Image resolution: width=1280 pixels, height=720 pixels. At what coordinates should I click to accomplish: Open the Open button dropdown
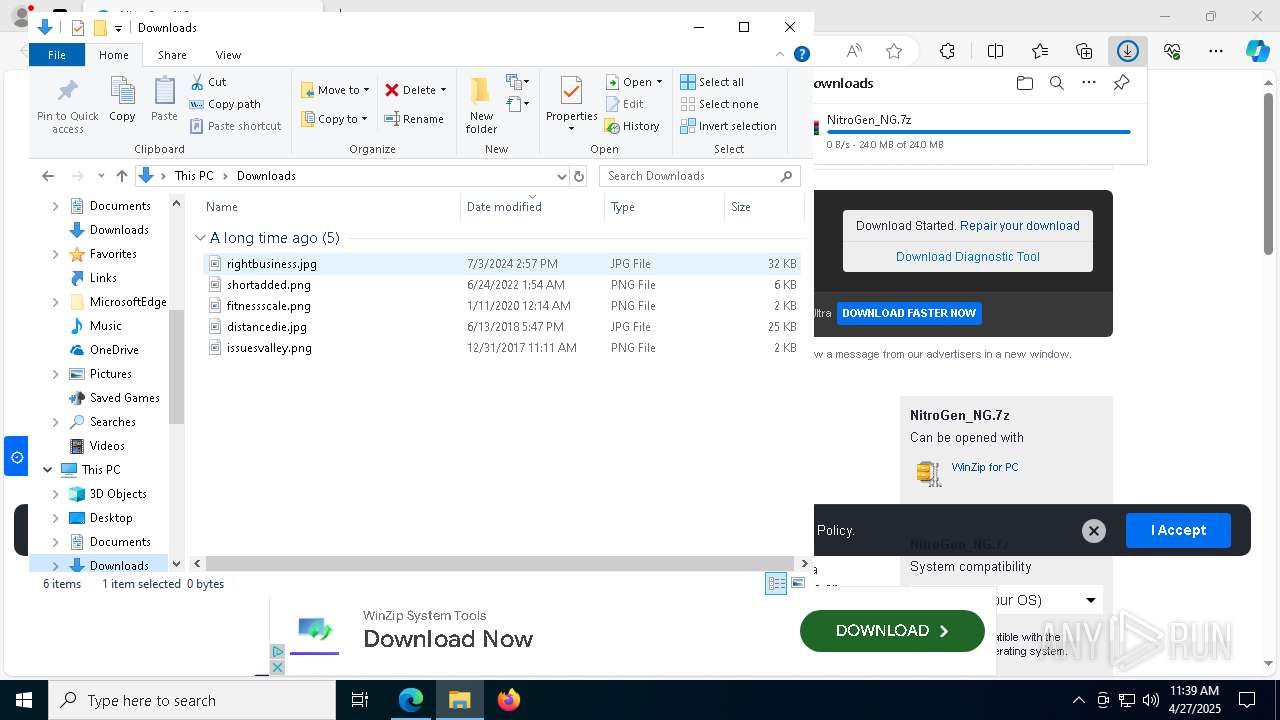[x=659, y=82]
